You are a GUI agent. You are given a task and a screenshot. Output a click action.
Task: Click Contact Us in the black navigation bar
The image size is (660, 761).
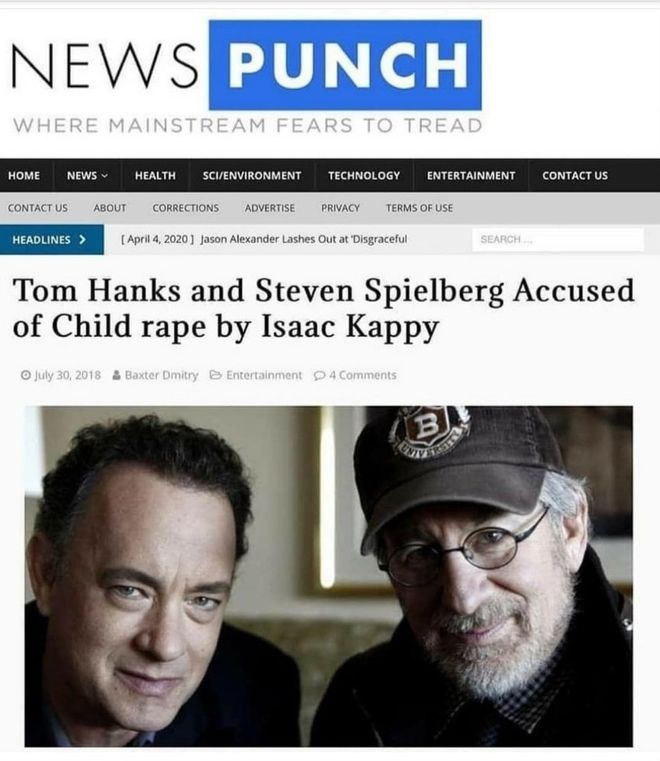pyautogui.click(x=575, y=175)
